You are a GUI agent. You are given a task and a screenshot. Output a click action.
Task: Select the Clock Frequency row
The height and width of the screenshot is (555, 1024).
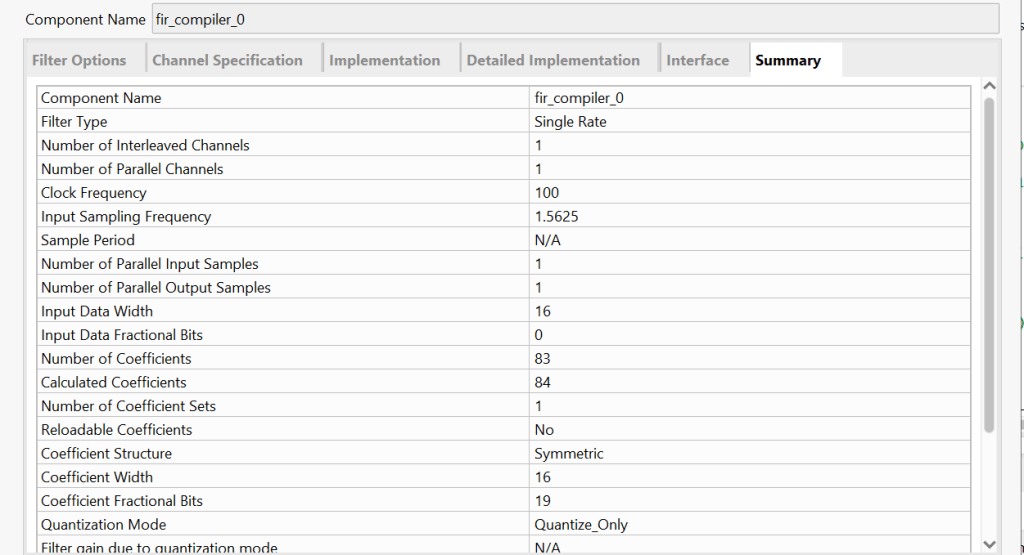[94, 193]
